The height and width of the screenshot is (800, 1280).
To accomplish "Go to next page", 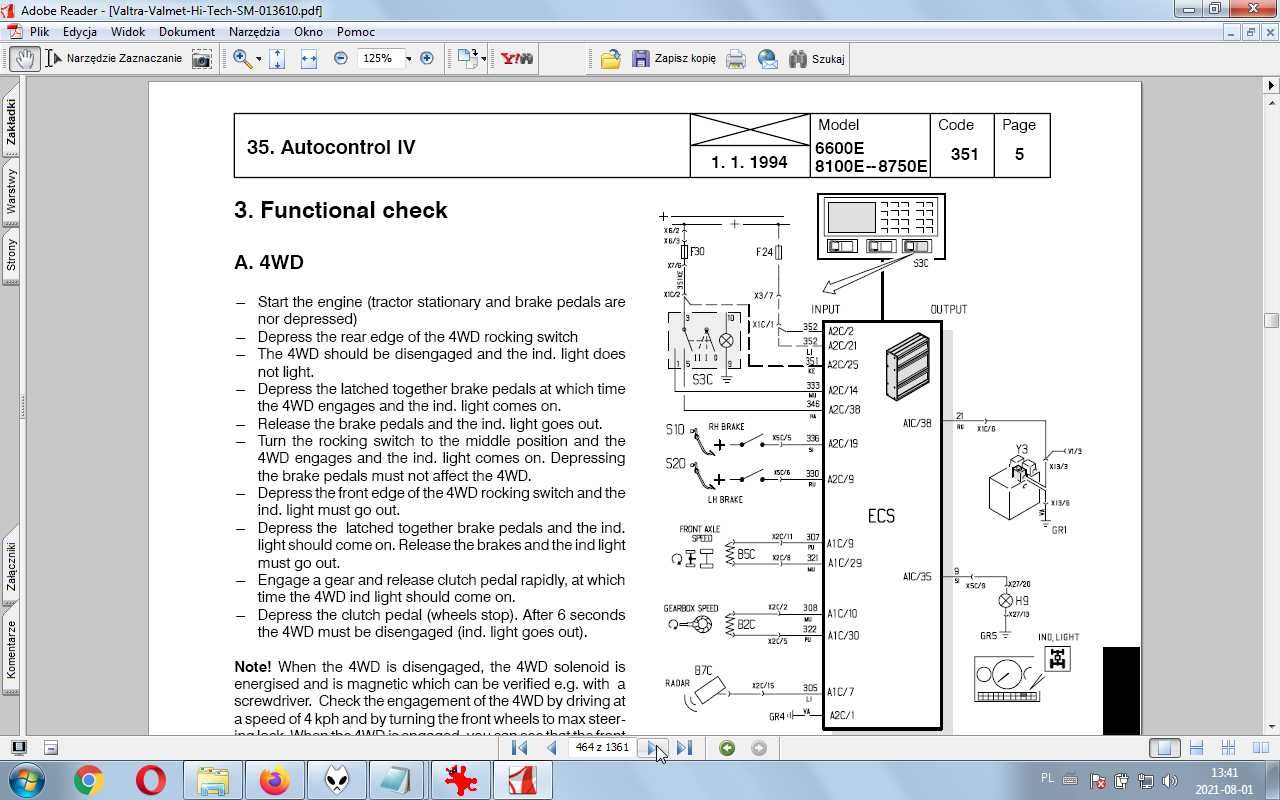I will (x=652, y=748).
